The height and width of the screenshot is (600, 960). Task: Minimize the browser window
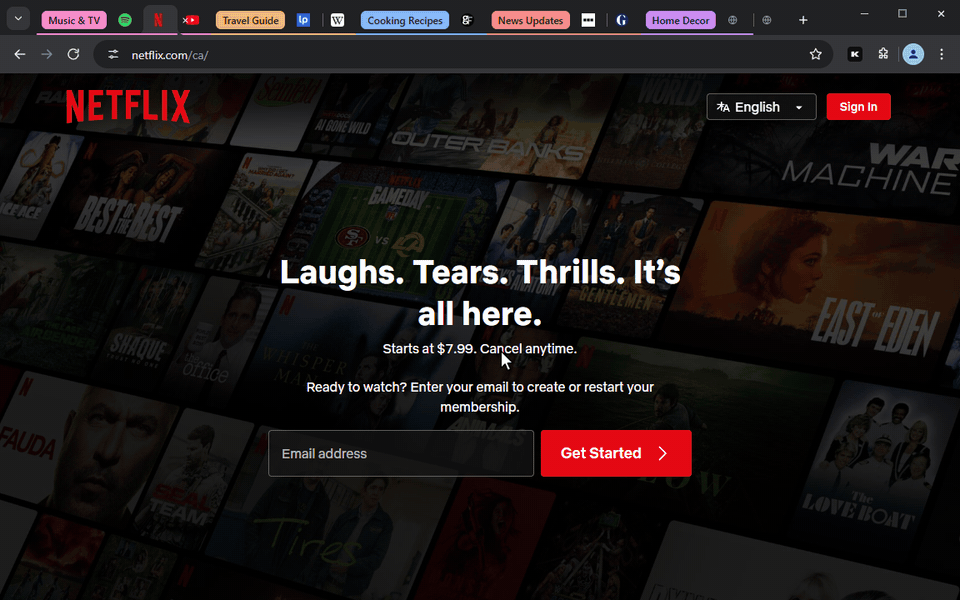click(864, 13)
